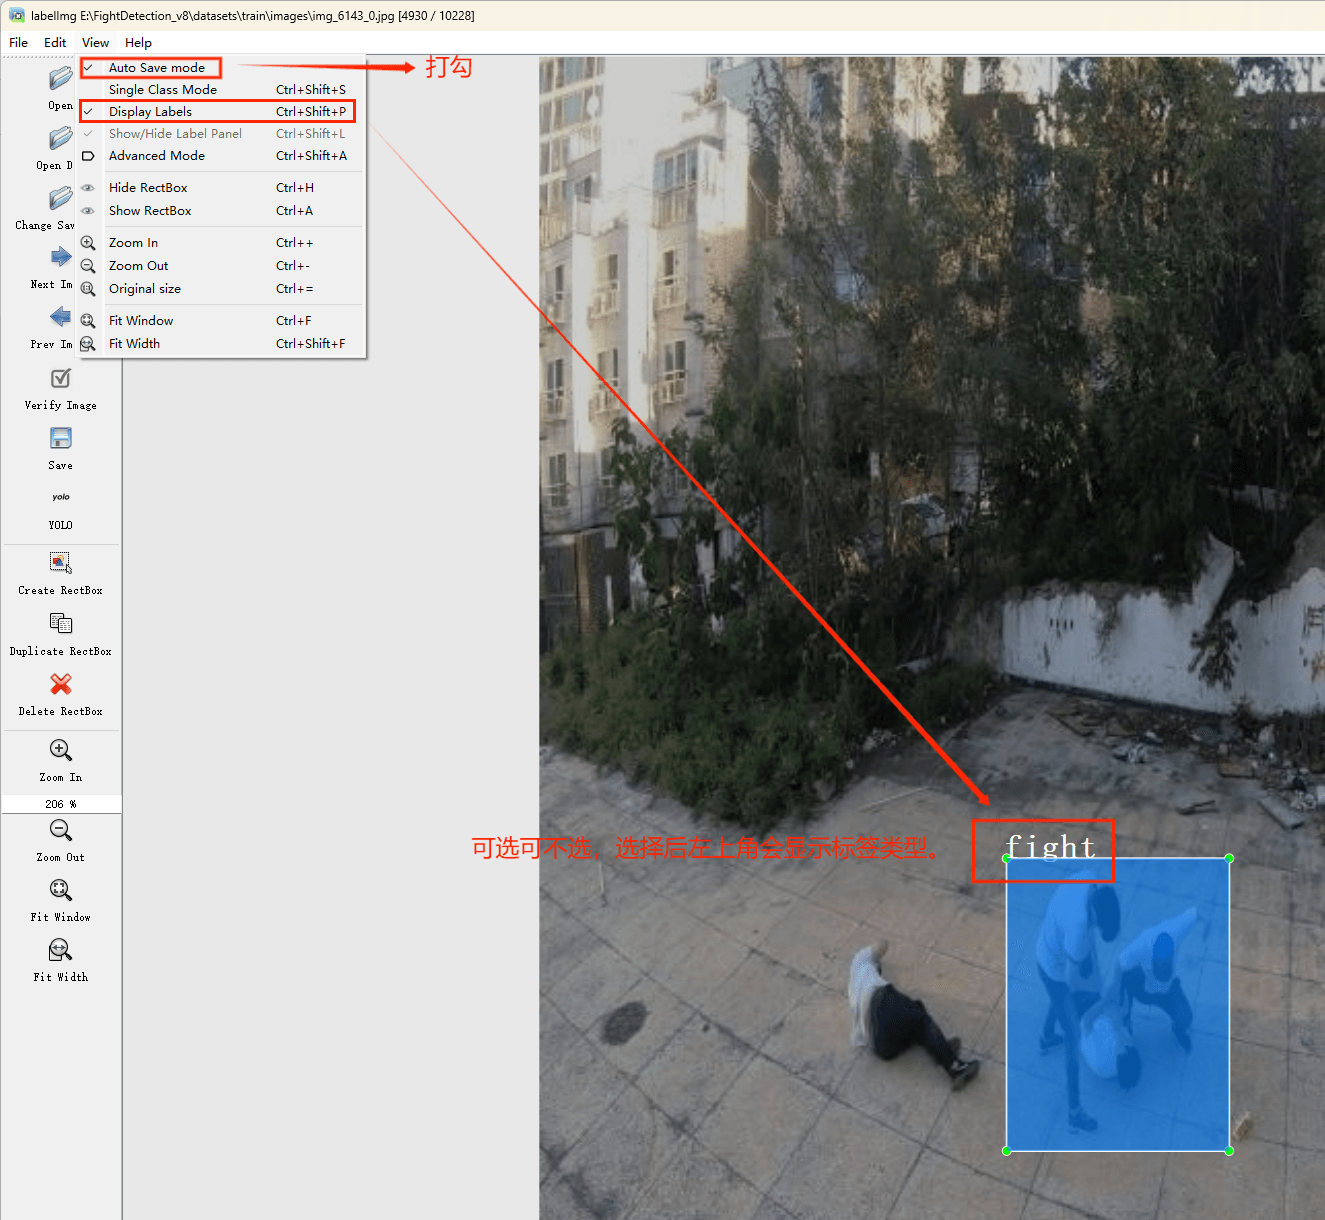
Task: Click the top-left green vertex of the fight box
Action: [1007, 858]
